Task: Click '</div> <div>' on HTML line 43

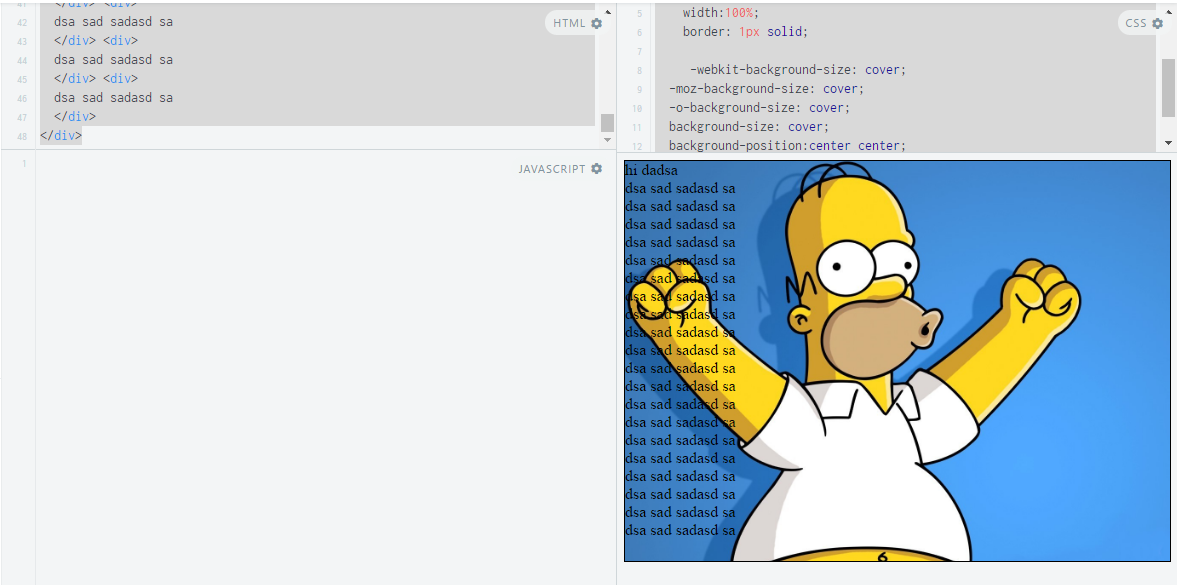Action: [x=96, y=41]
